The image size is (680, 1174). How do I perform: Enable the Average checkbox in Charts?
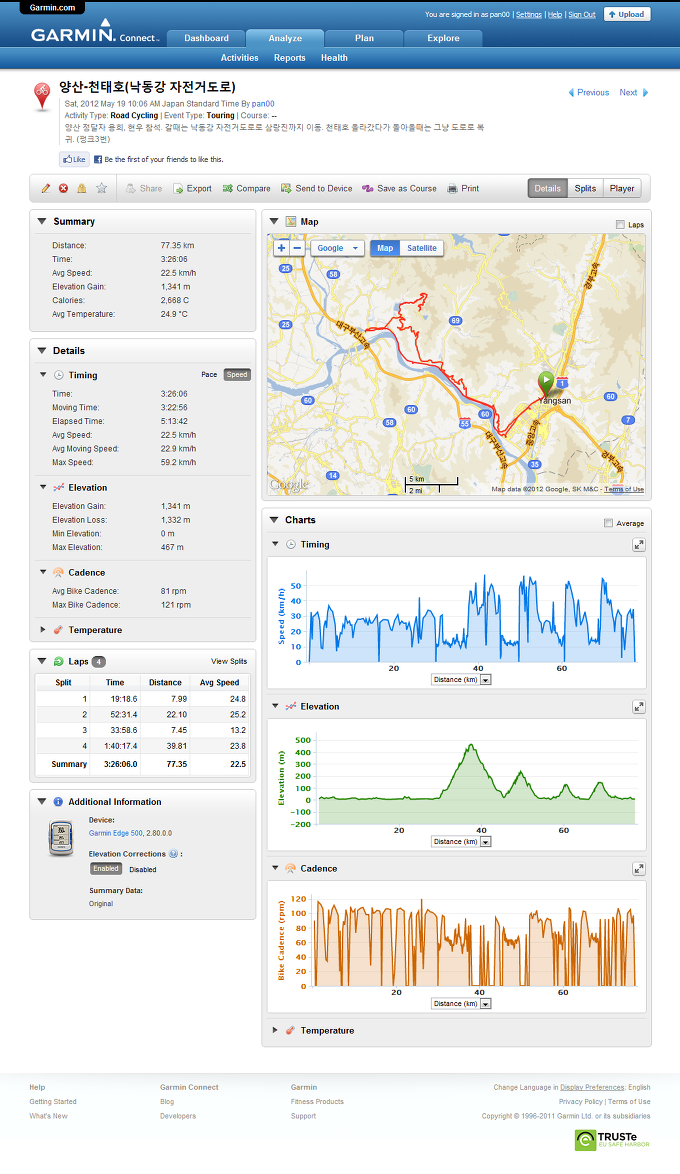608,523
